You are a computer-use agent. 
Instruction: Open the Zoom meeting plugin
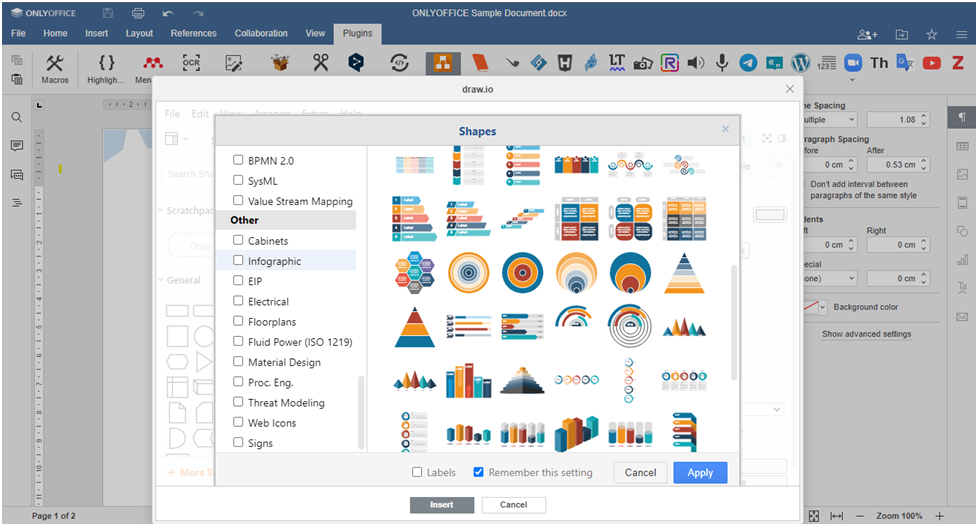pos(853,62)
